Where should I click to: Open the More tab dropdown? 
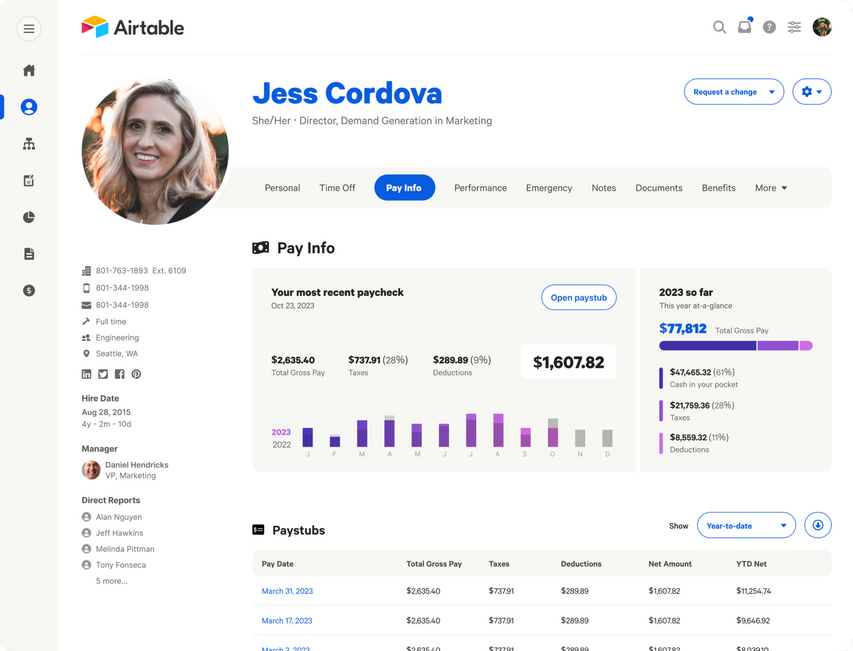770,188
